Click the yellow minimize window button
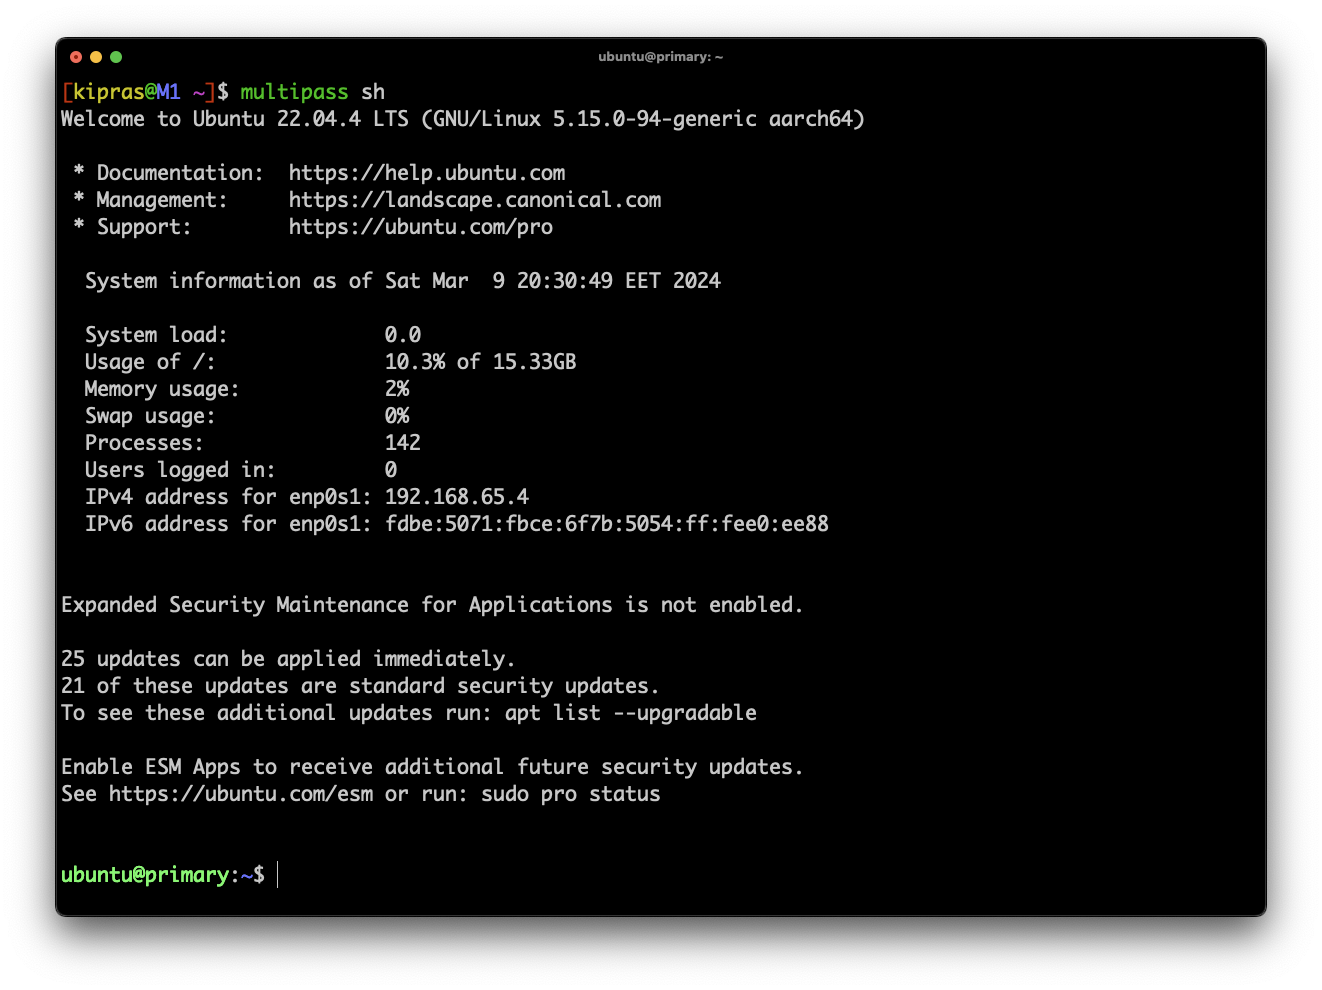The width and height of the screenshot is (1322, 990). (x=96, y=57)
